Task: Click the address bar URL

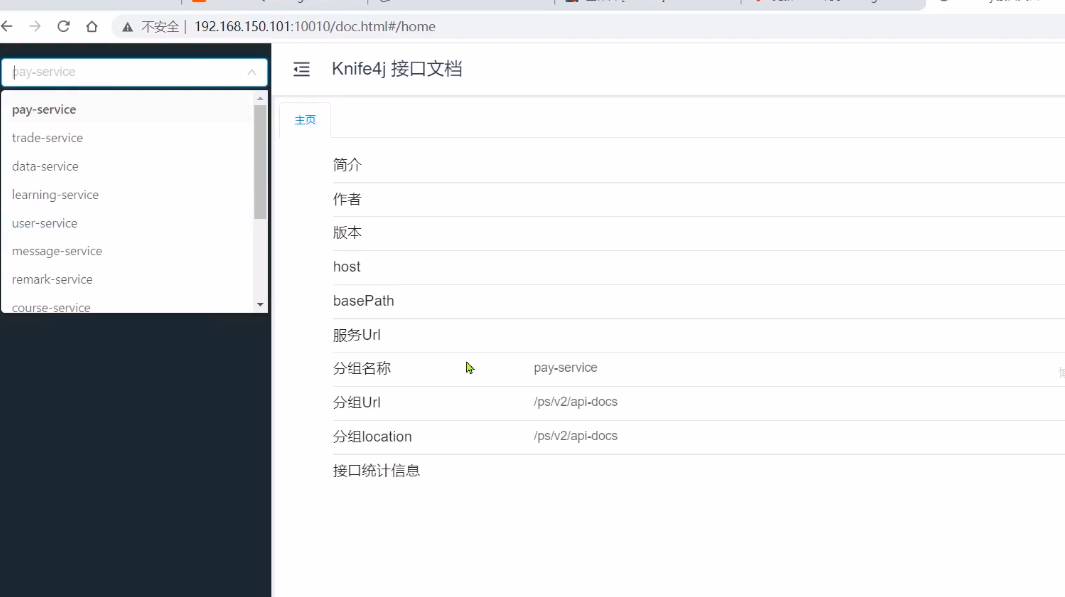Action: 314,26
